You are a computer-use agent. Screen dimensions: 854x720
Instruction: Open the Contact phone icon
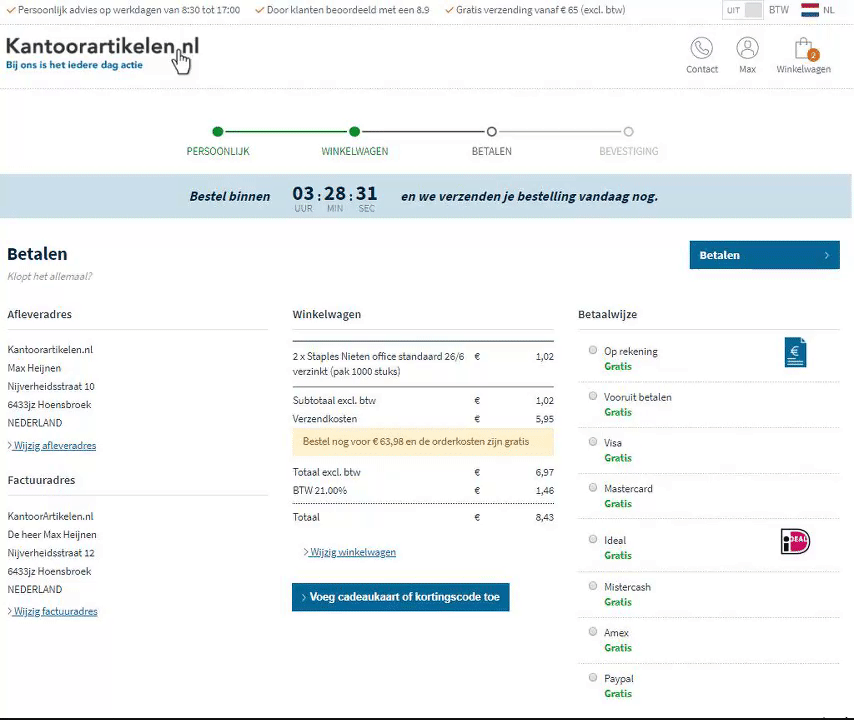tap(702, 48)
